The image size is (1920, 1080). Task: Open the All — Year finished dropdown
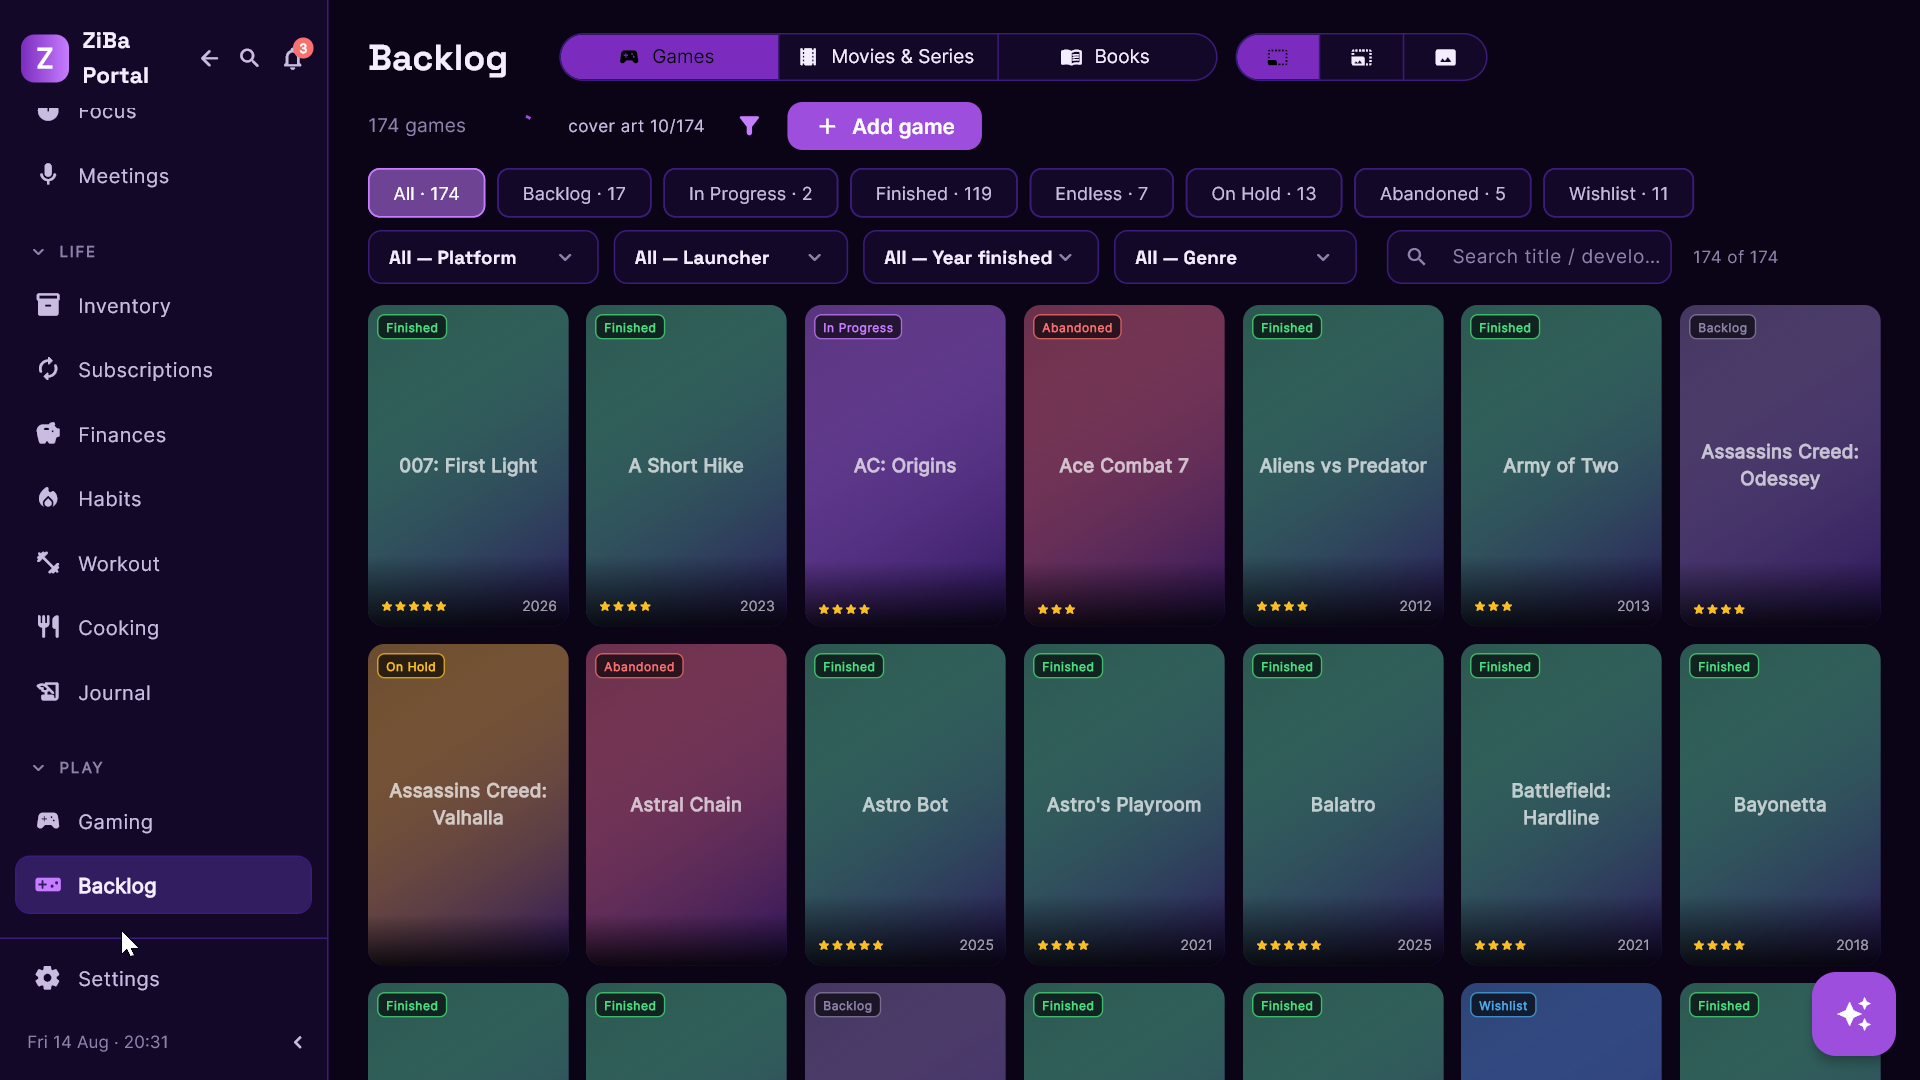point(980,257)
